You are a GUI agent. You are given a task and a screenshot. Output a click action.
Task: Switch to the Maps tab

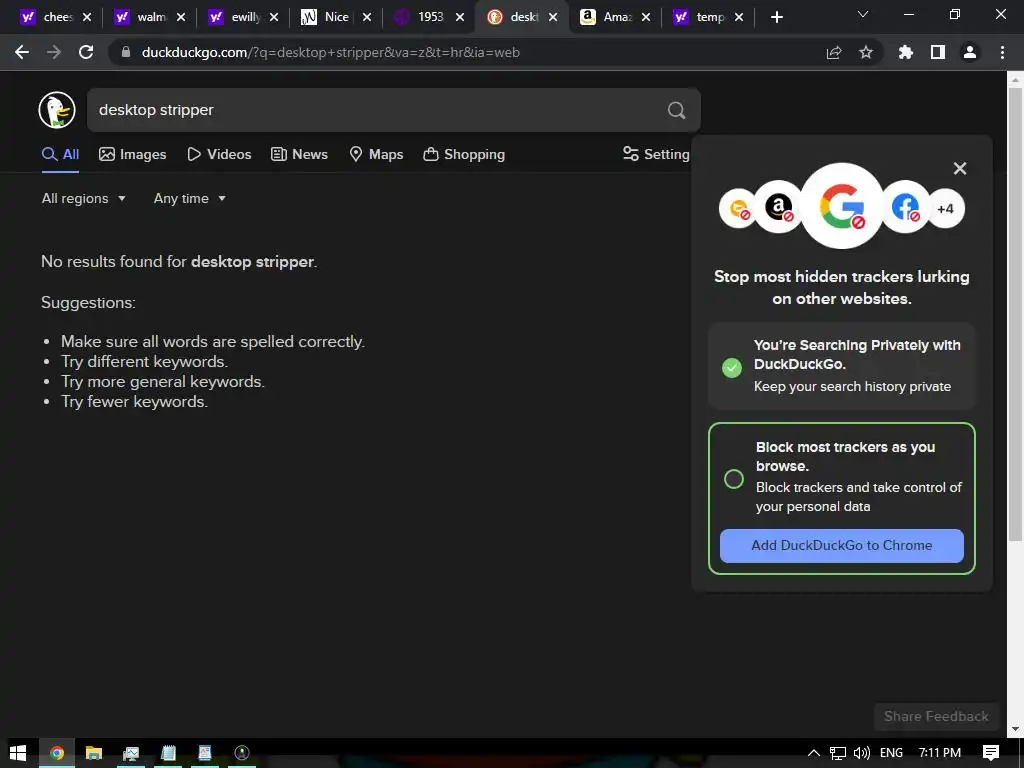376,154
